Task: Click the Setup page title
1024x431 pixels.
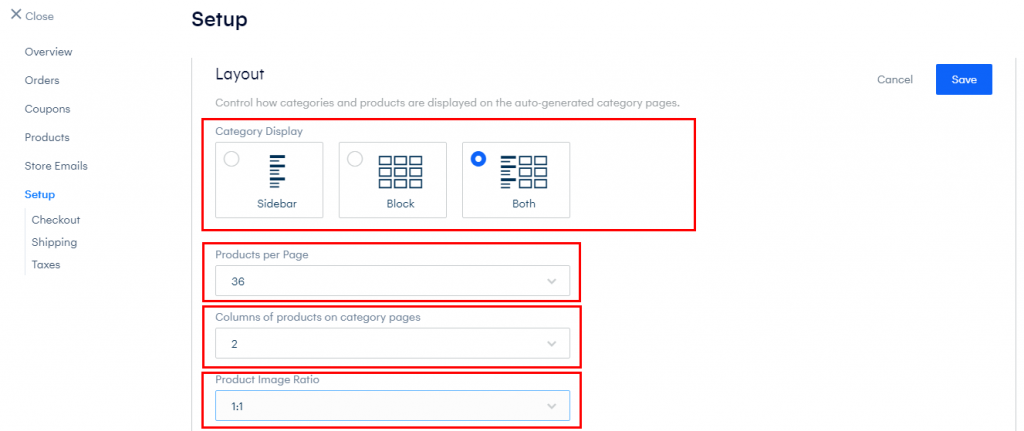Action: pos(219,20)
